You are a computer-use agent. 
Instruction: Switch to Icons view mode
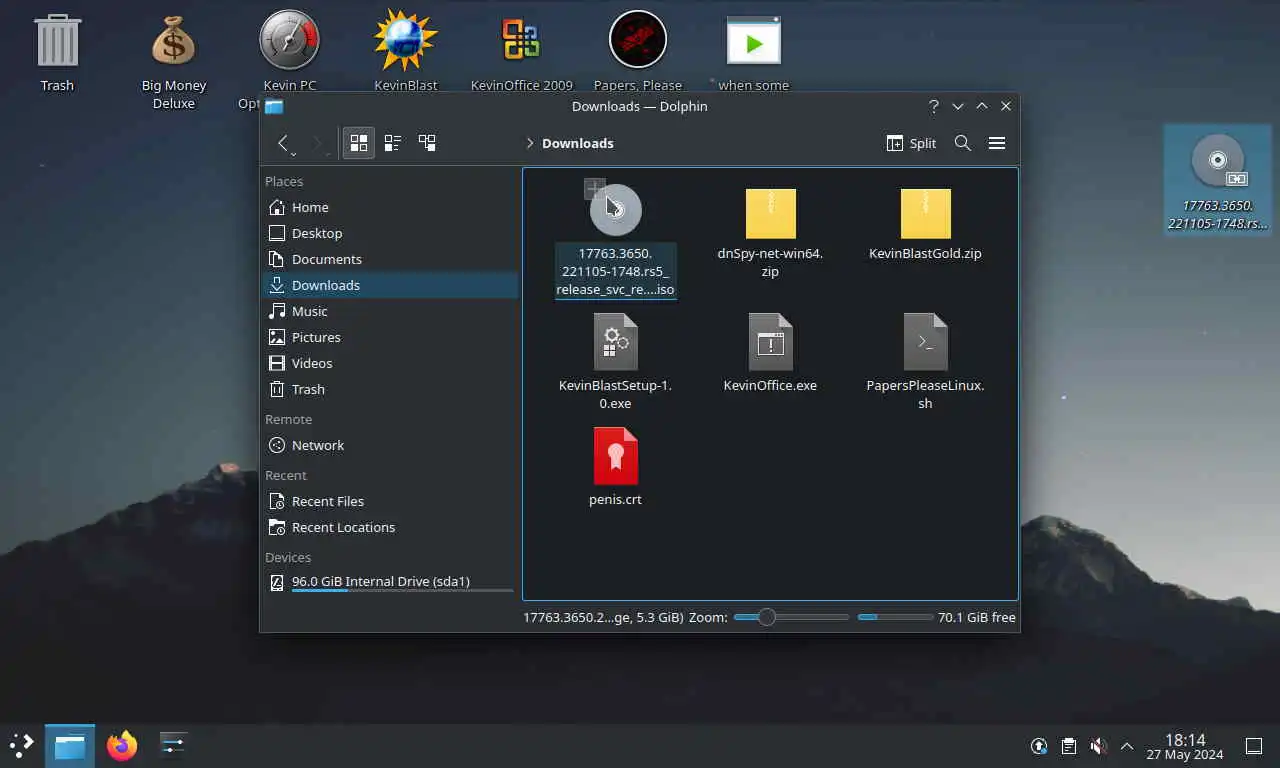[359, 143]
